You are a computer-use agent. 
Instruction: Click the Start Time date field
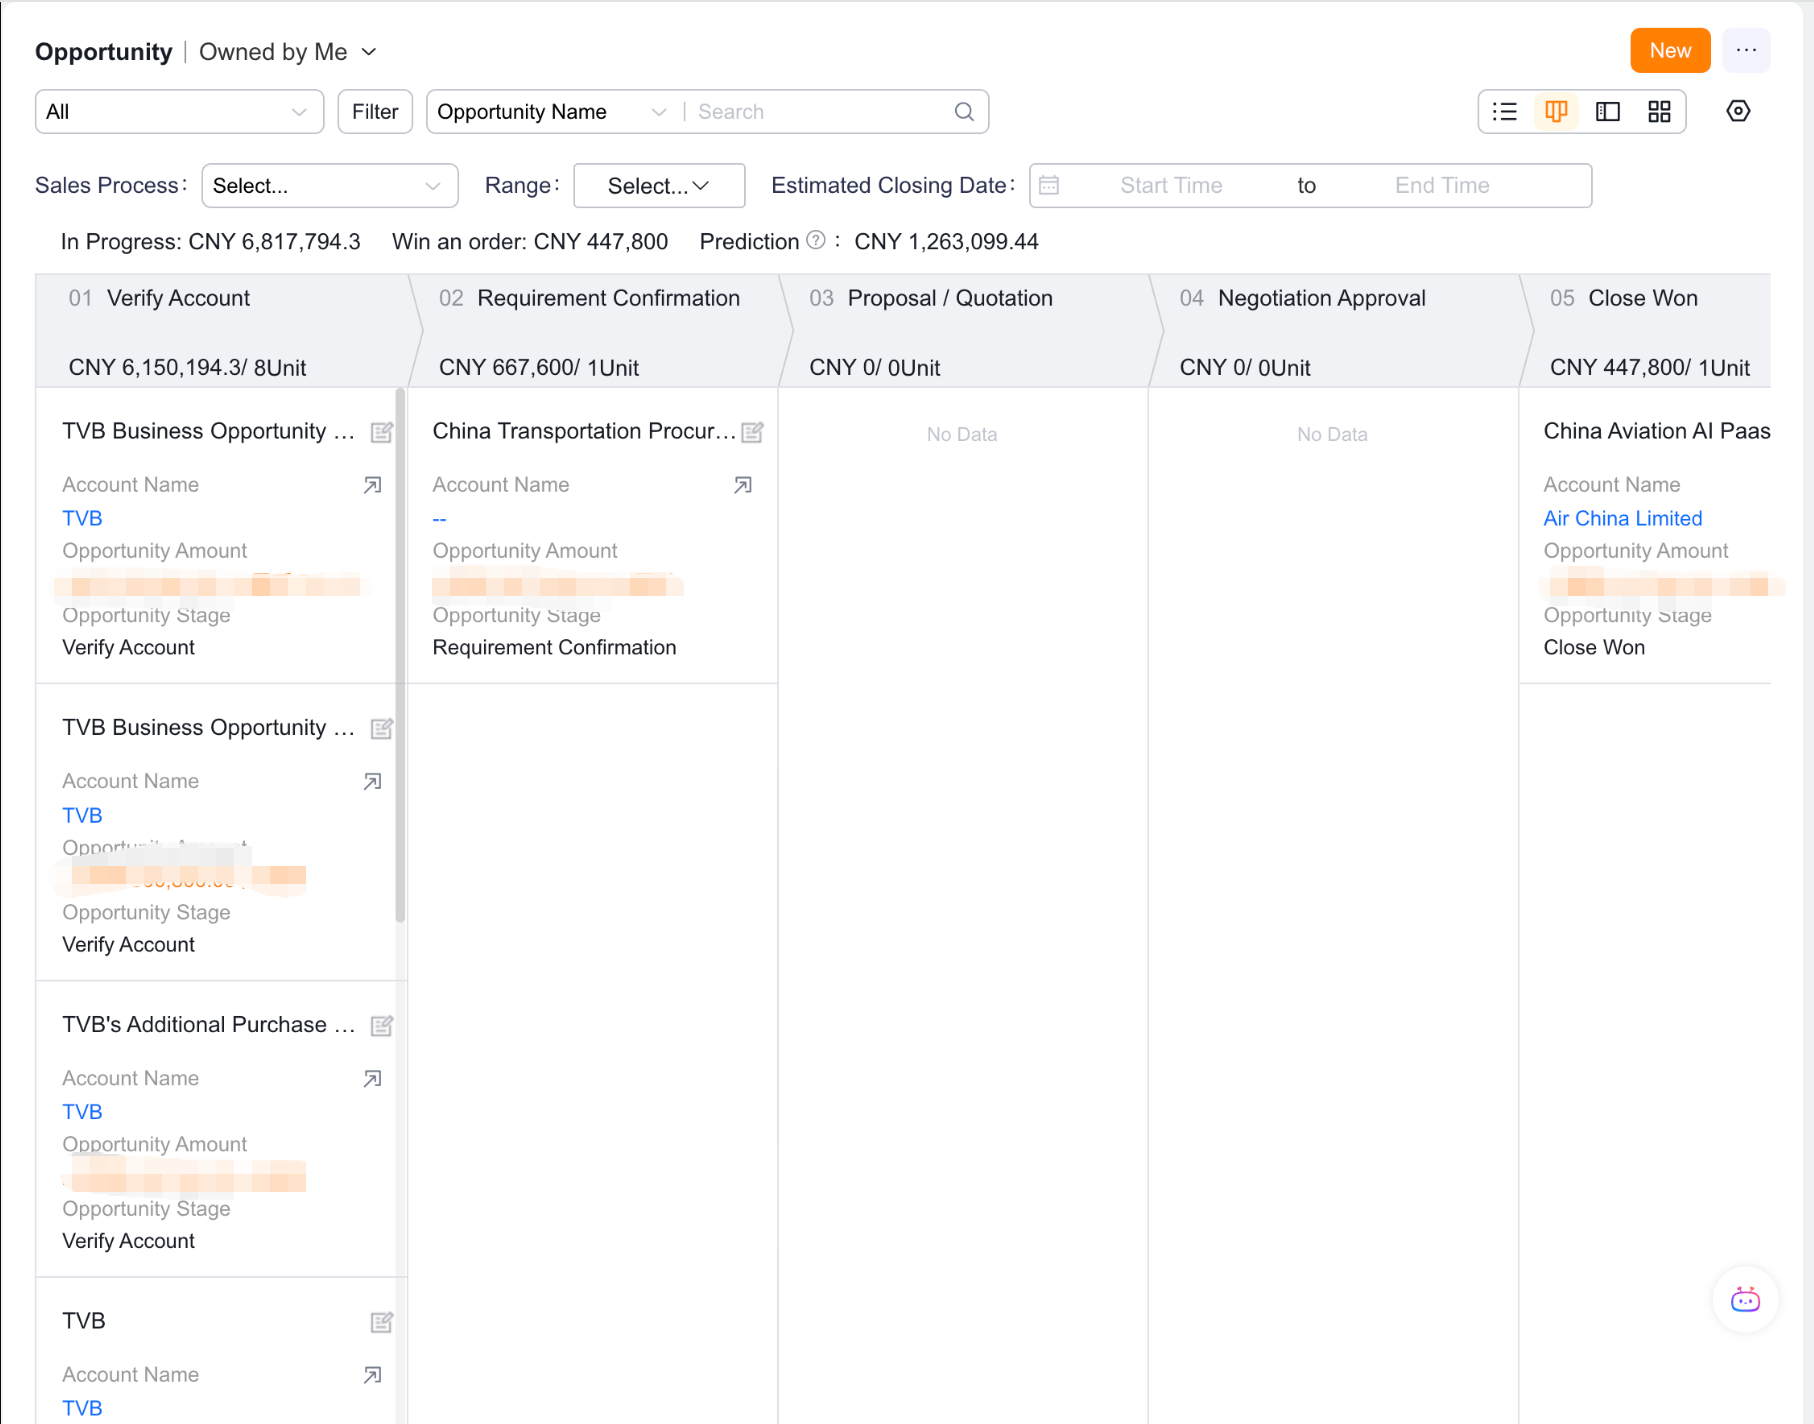[1171, 185]
